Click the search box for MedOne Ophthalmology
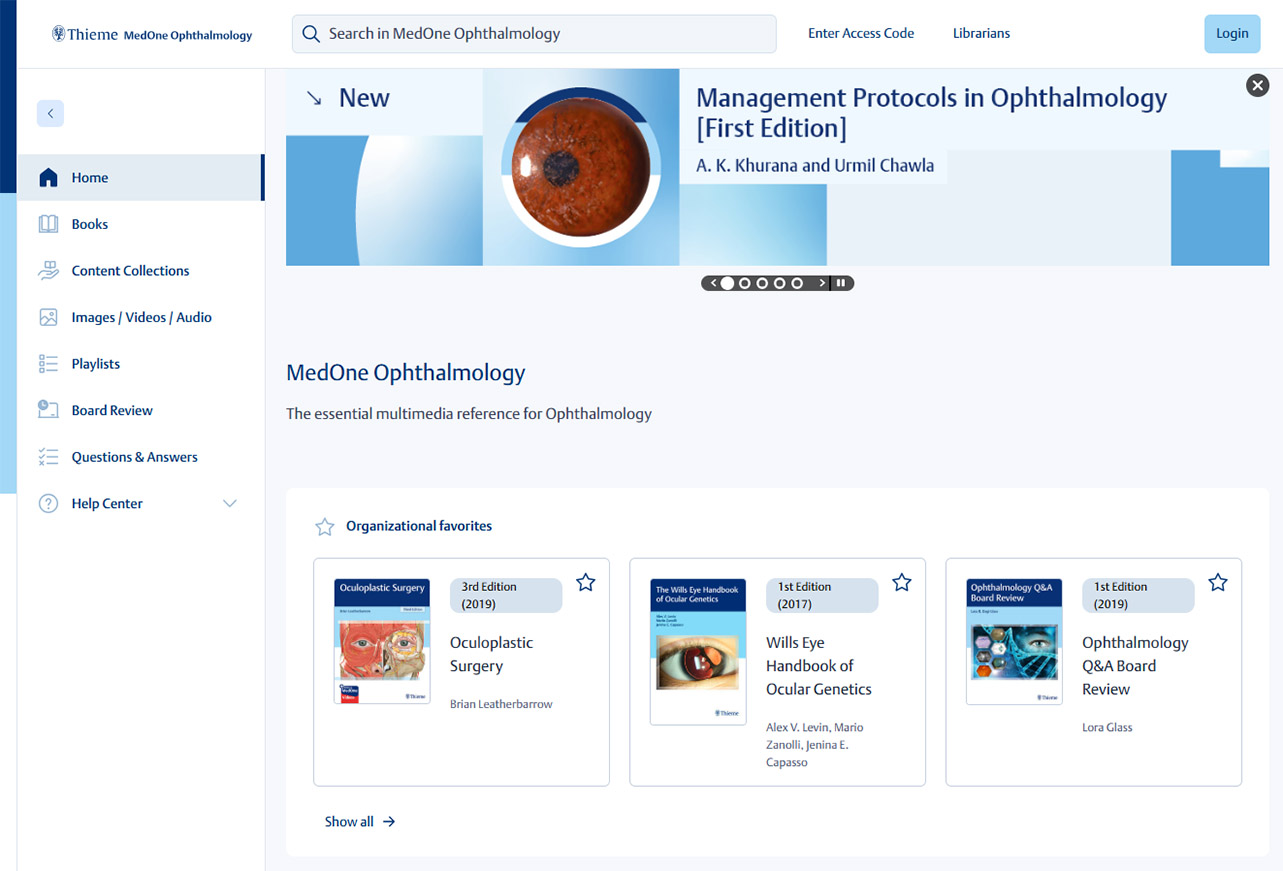 pyautogui.click(x=534, y=34)
